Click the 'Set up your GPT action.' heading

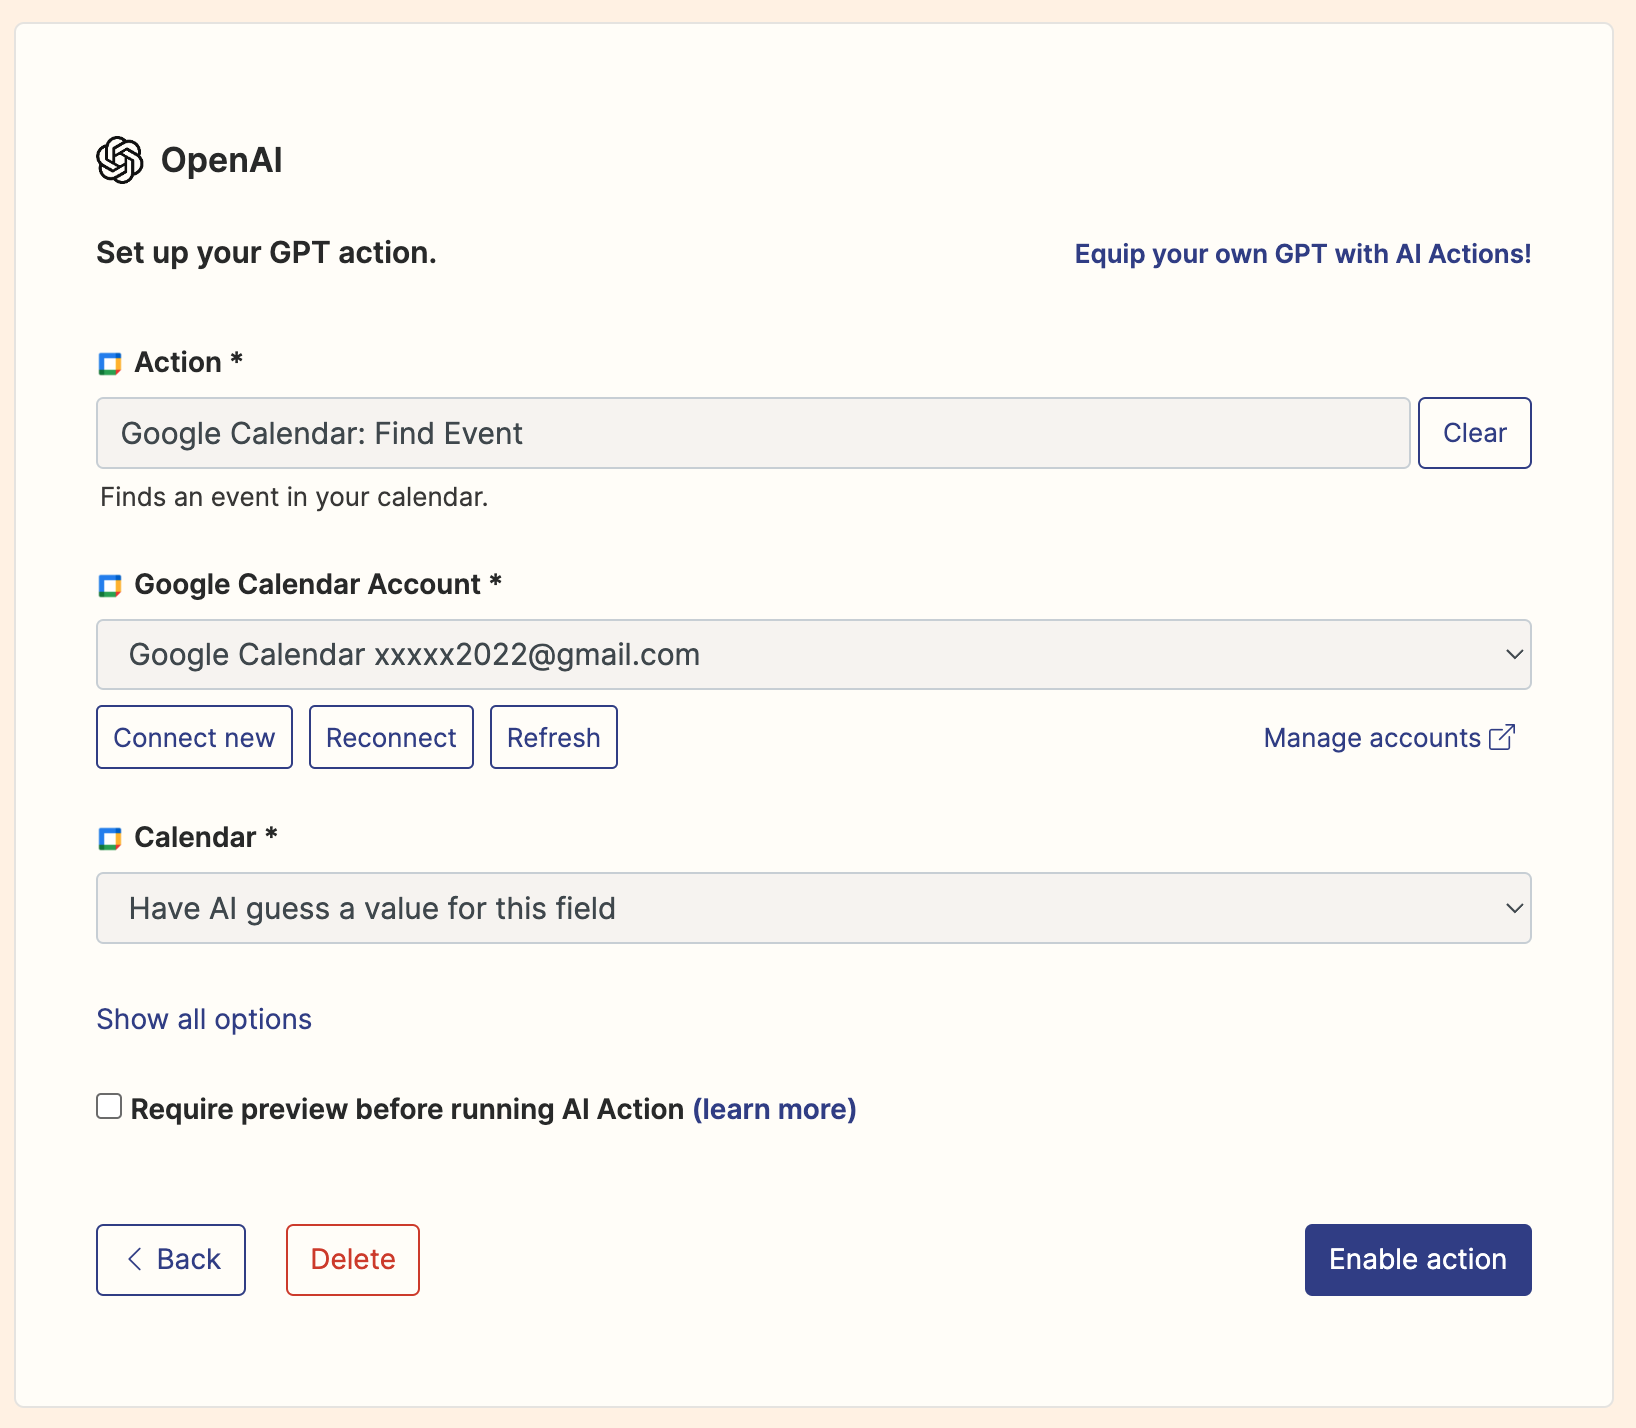[x=266, y=253]
